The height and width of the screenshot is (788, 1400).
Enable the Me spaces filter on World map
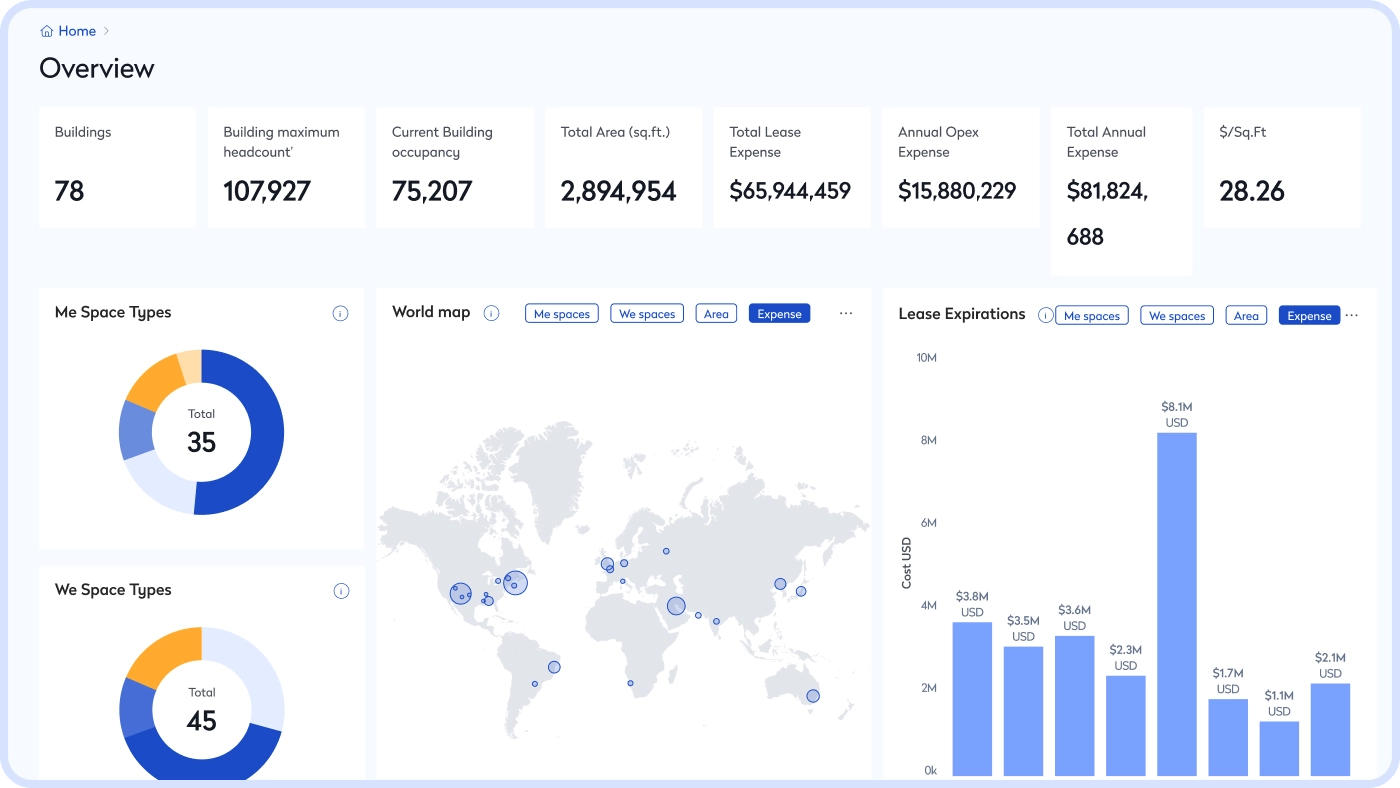(x=561, y=312)
